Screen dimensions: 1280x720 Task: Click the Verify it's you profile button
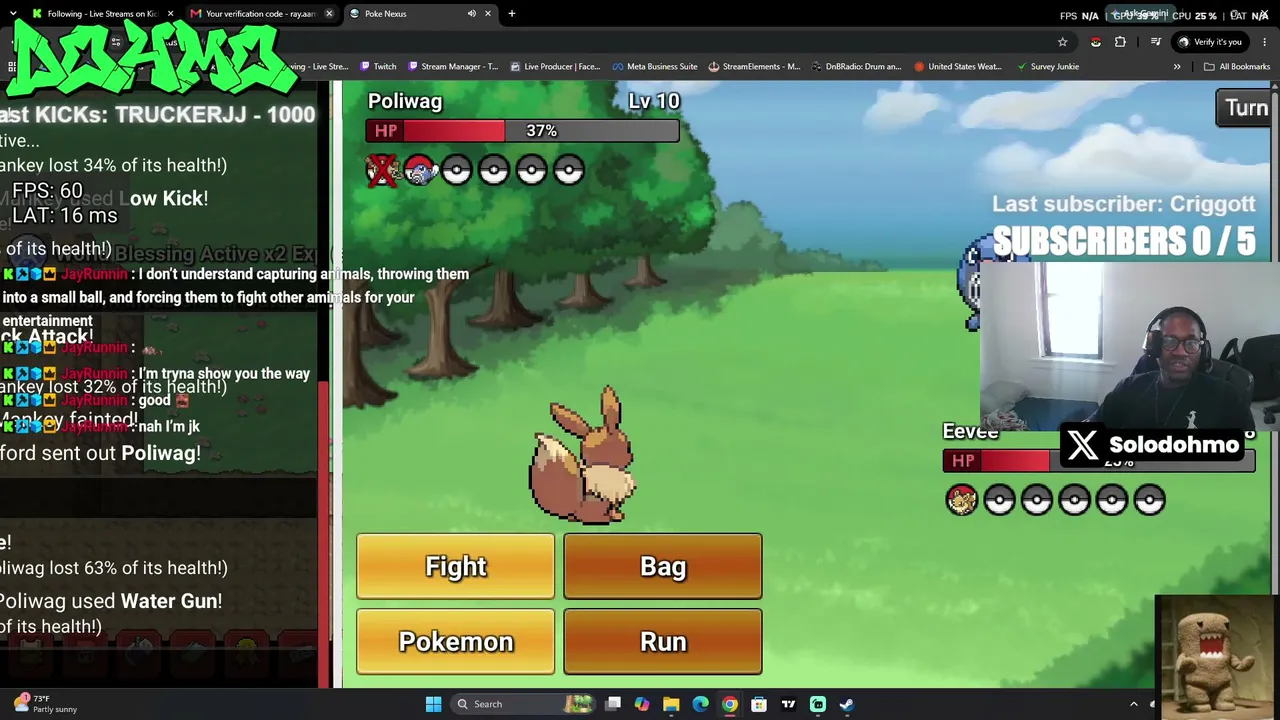1210,42
